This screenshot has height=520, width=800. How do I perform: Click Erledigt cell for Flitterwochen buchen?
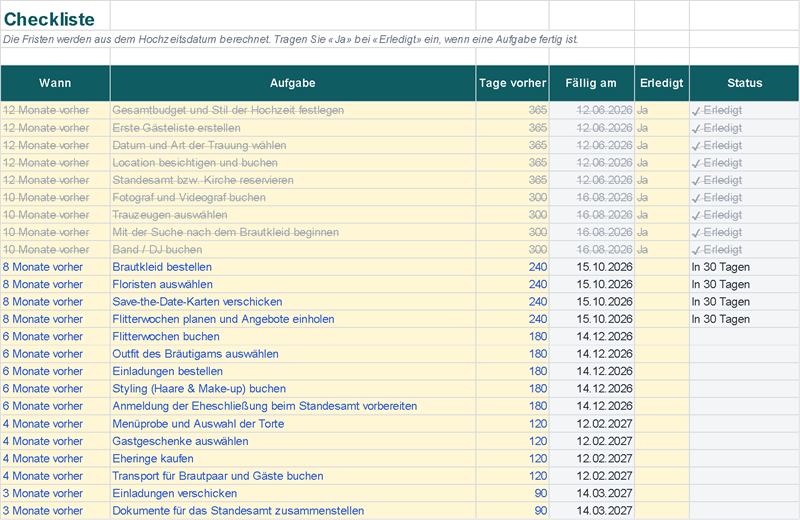[662, 336]
